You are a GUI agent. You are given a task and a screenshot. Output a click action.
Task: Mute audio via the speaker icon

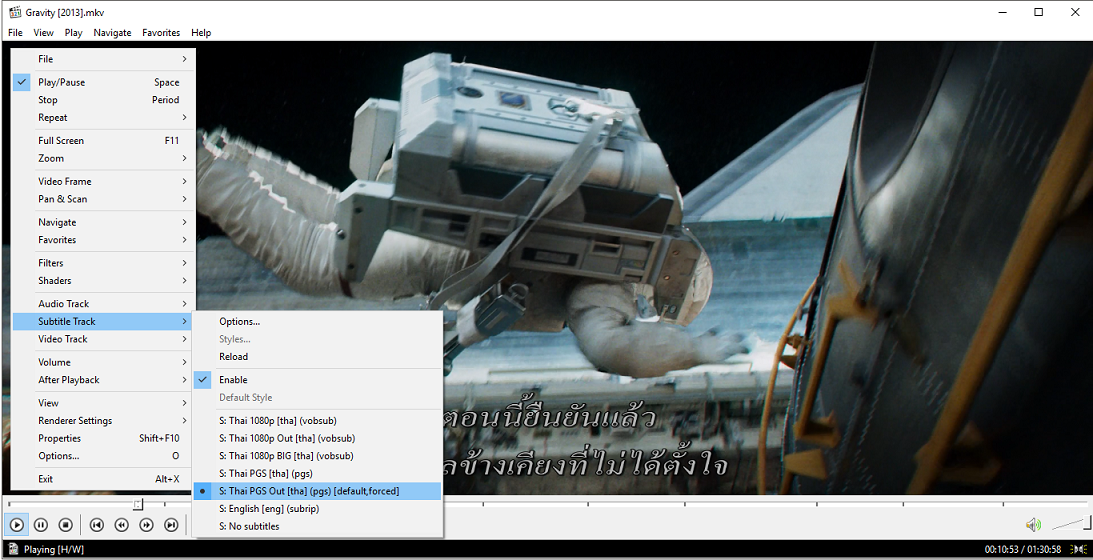[1033, 524]
